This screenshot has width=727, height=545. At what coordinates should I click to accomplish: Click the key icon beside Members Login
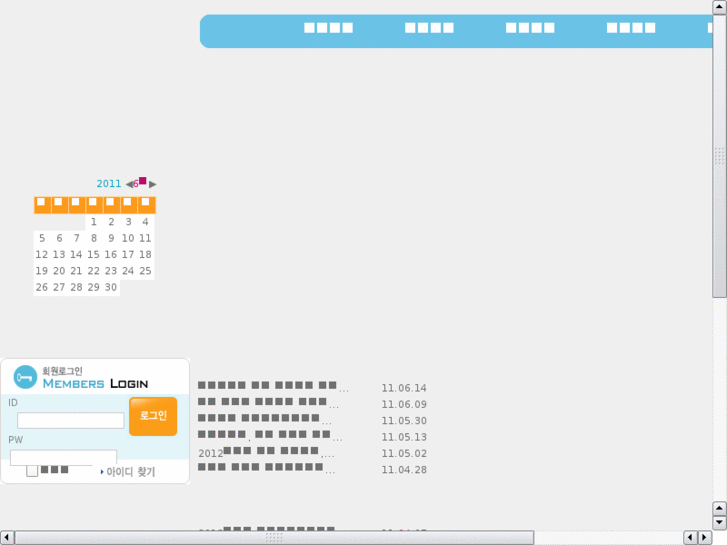pyautogui.click(x=25, y=377)
